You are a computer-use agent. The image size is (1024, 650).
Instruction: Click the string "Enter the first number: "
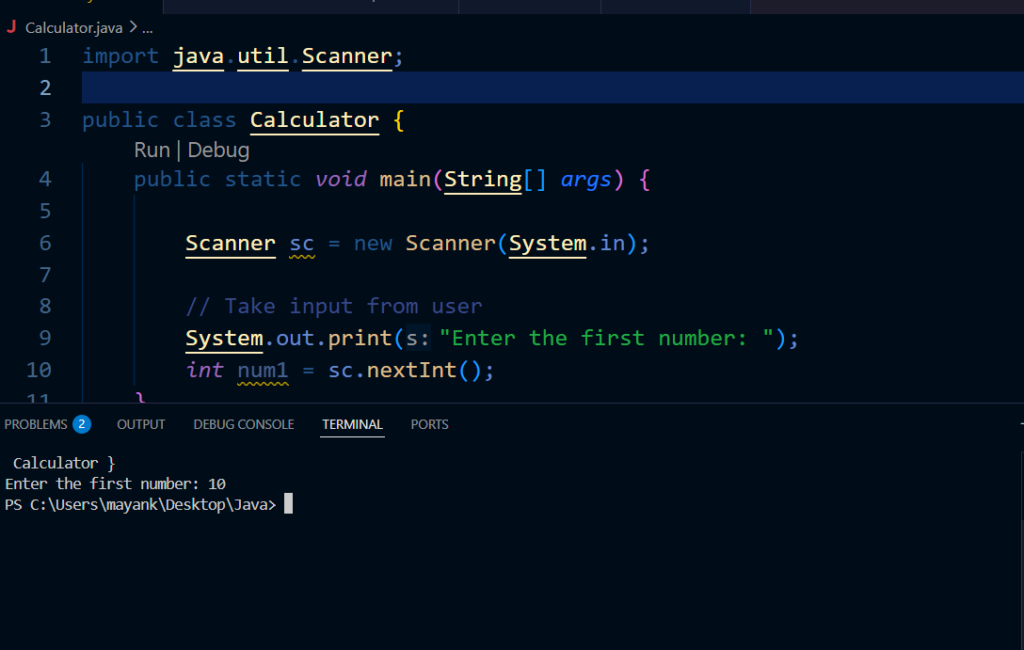tap(607, 338)
